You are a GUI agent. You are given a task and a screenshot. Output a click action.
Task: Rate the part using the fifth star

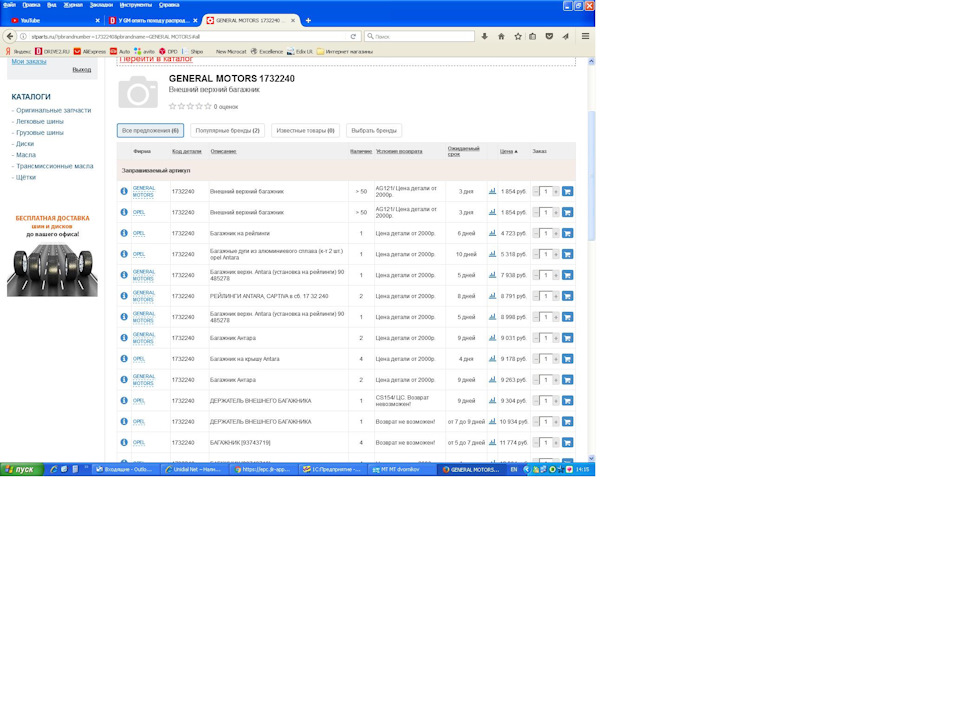point(208,106)
